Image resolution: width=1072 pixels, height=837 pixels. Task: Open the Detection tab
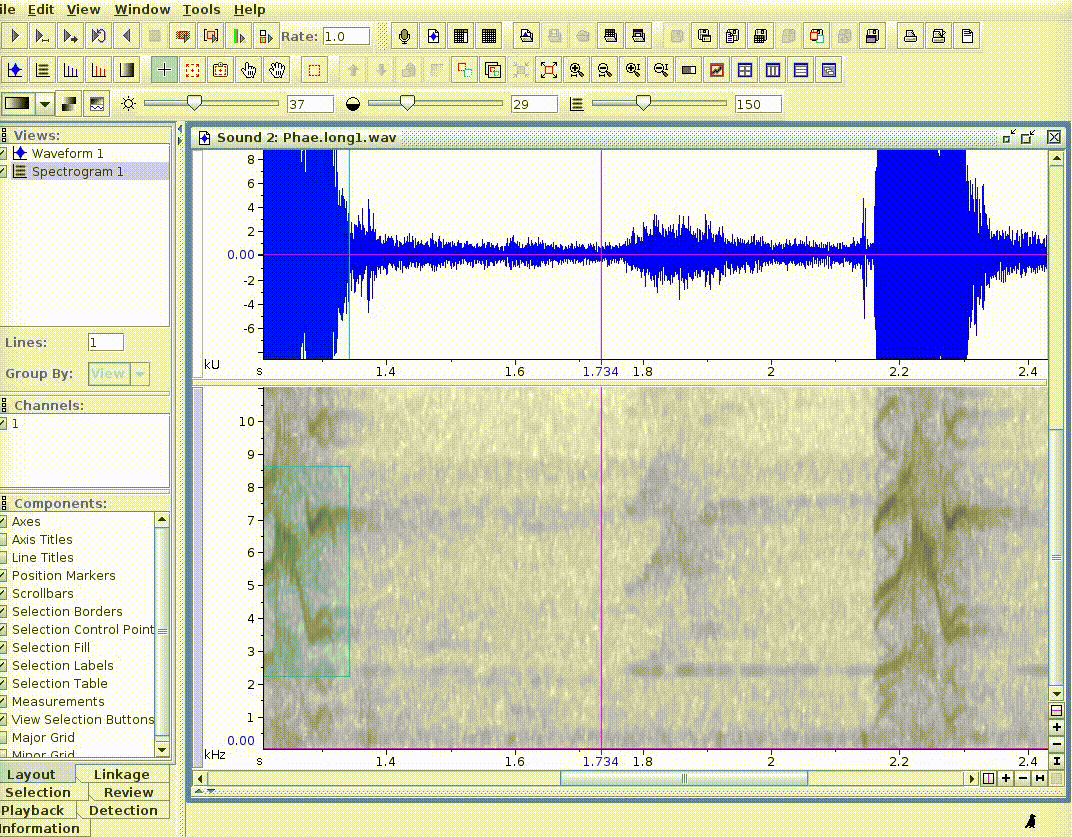tap(123, 810)
